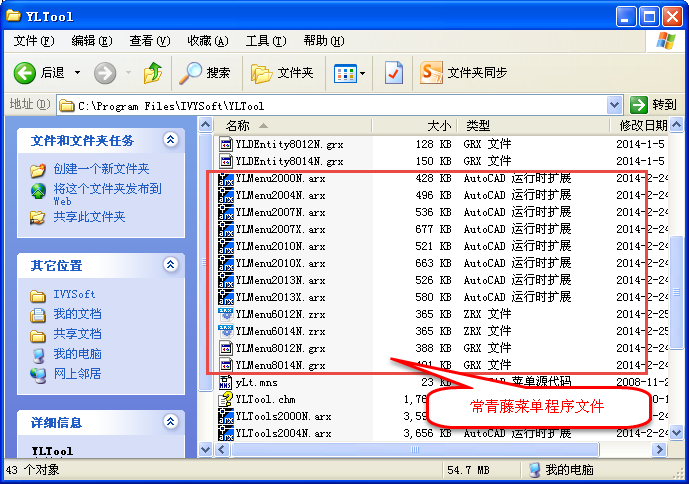Viewport: 689px width, 484px height.
Task: Sort by the 大小 column header
Action: pos(415,126)
